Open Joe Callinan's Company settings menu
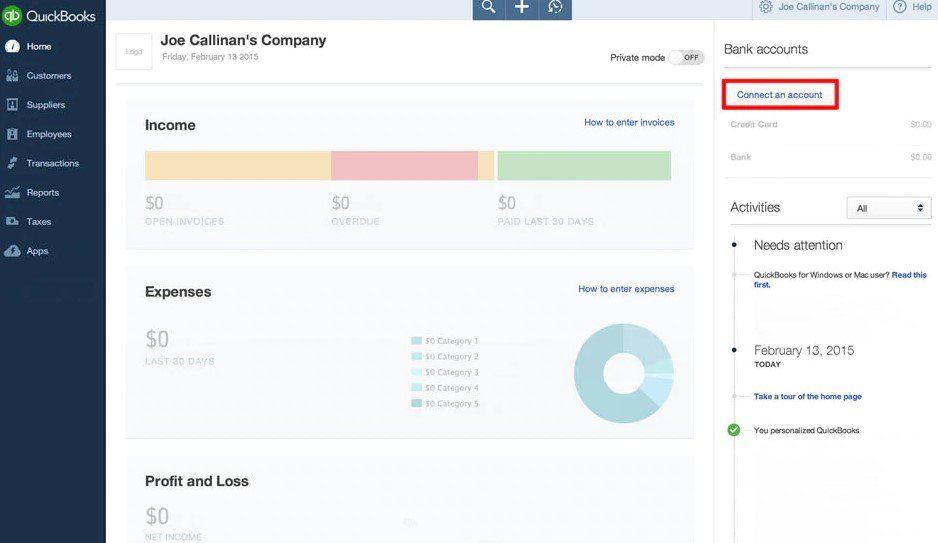The image size is (938, 543). click(828, 7)
